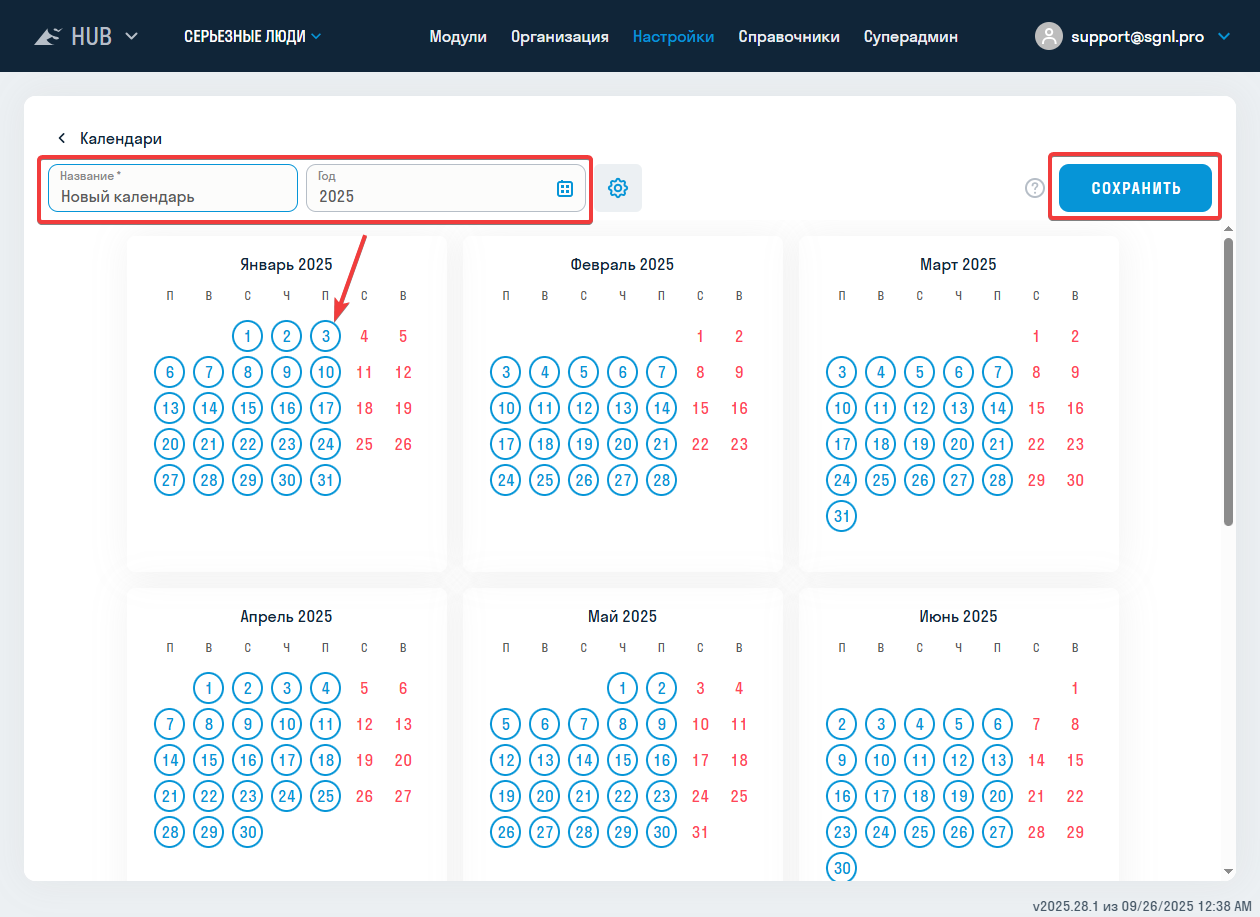Open the Суперадмин section
This screenshot has width=1260, height=917.
(x=911, y=37)
